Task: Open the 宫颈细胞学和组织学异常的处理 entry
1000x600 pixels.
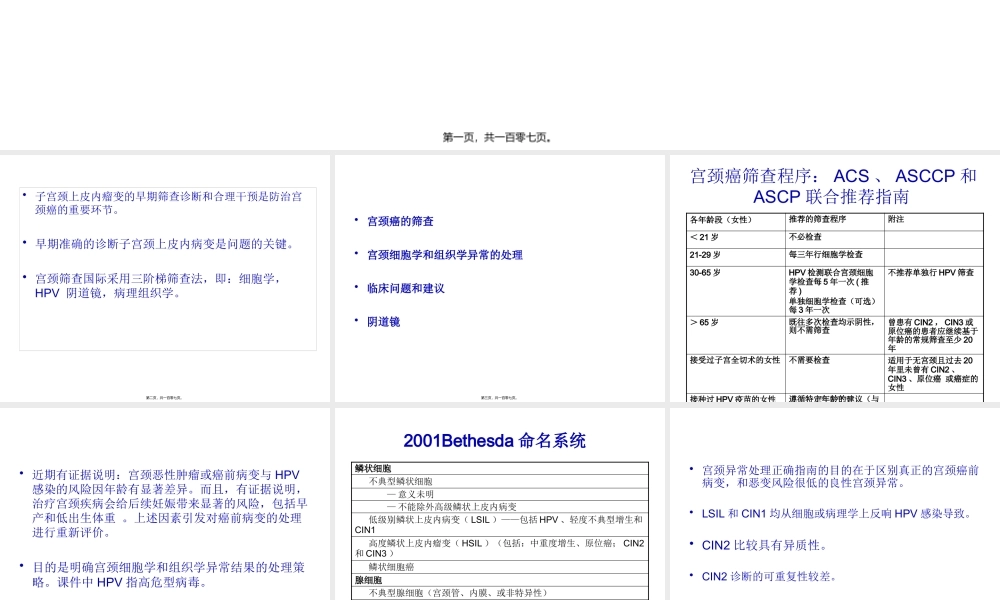Action: [445, 255]
